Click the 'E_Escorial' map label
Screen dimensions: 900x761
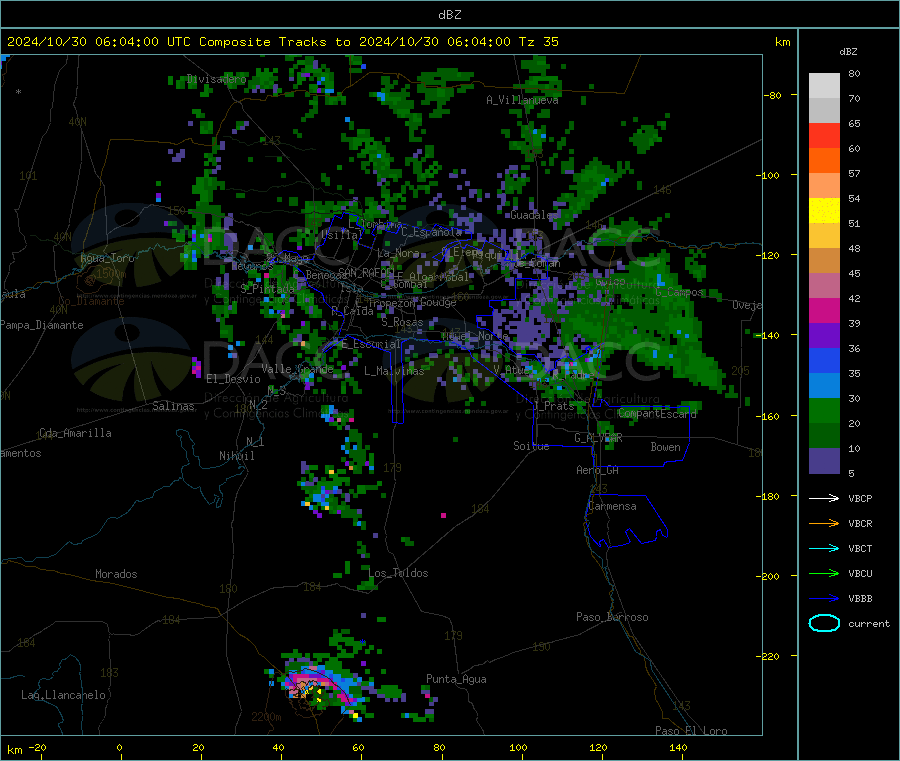click(x=371, y=344)
